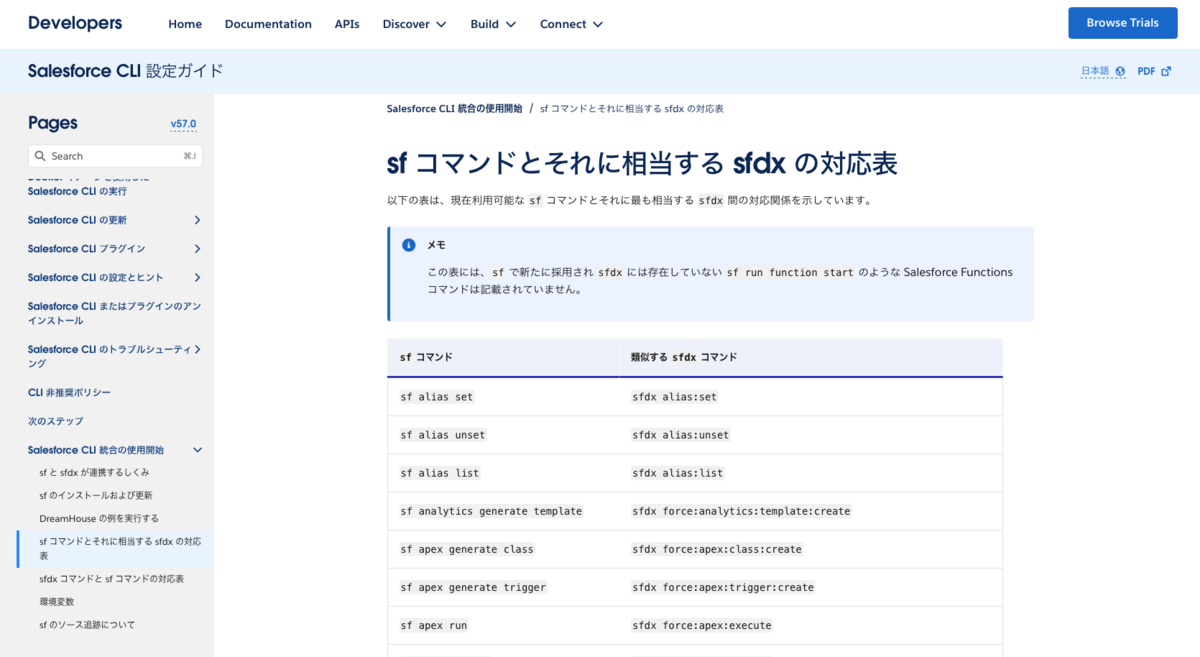Click the Pages search field
This screenshot has height=657, width=1200.
115,156
